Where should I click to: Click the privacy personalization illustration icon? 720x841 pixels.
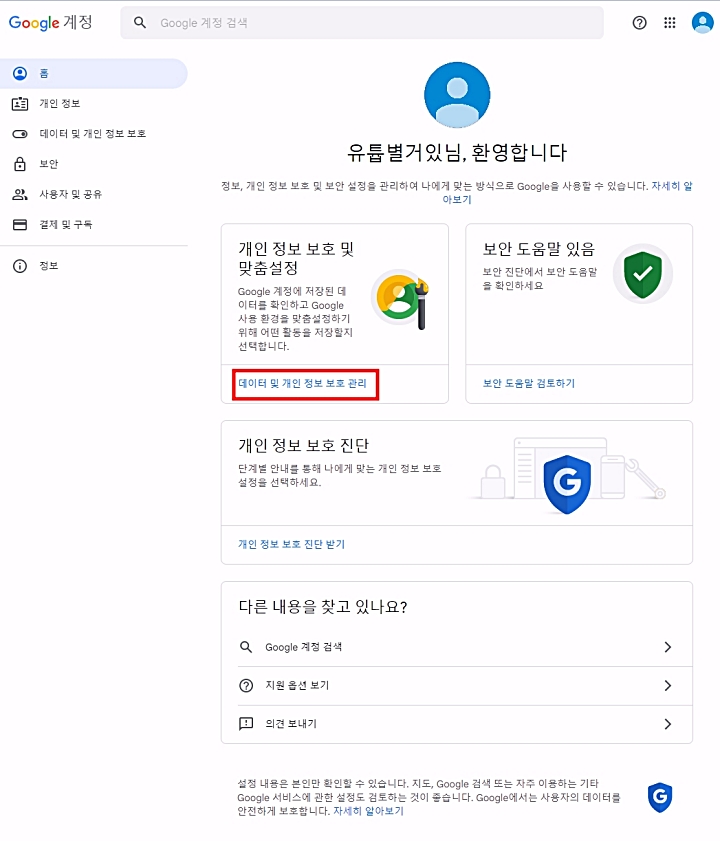coord(400,299)
